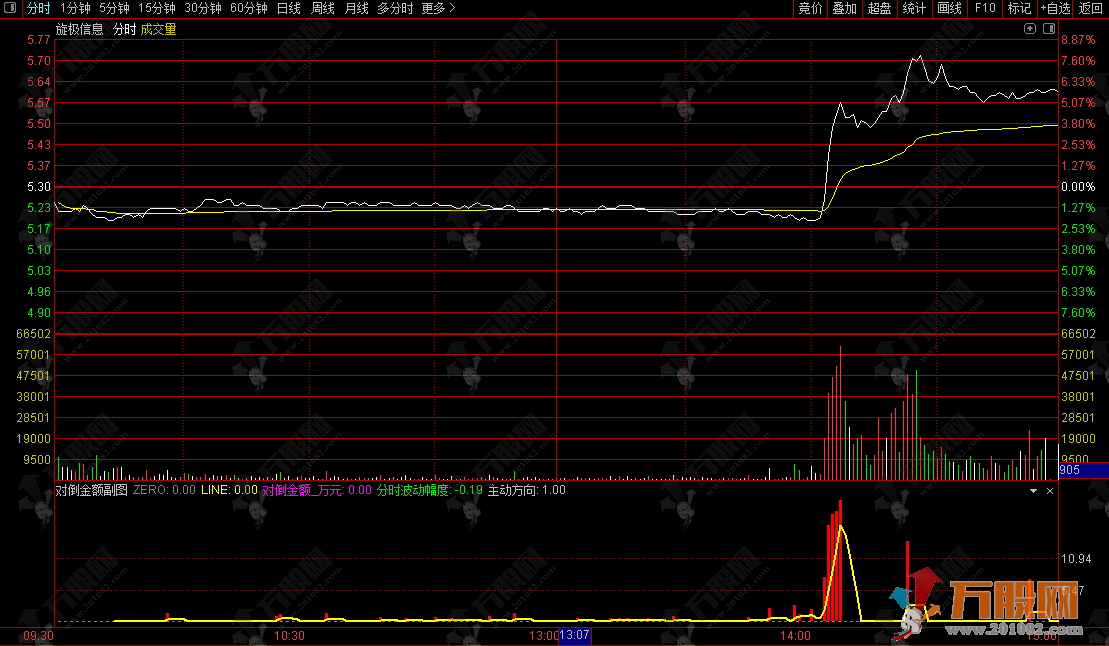Screen dimensions: 1109x646
Task: Click the 13:07 time axis marker
Action: pyautogui.click(x=575, y=636)
